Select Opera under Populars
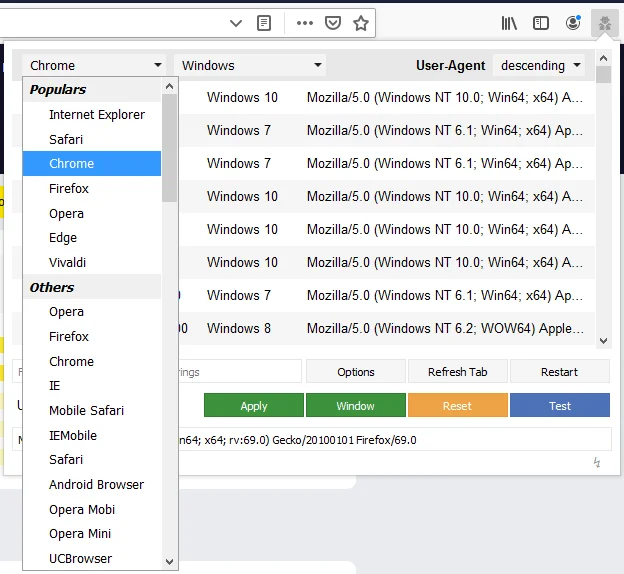Screen dimensions: 624x574 (92, 213)
